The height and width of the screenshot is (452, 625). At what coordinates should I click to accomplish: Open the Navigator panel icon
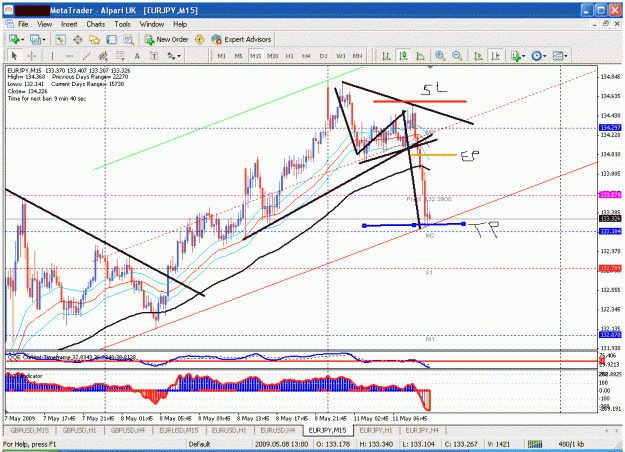[94, 39]
